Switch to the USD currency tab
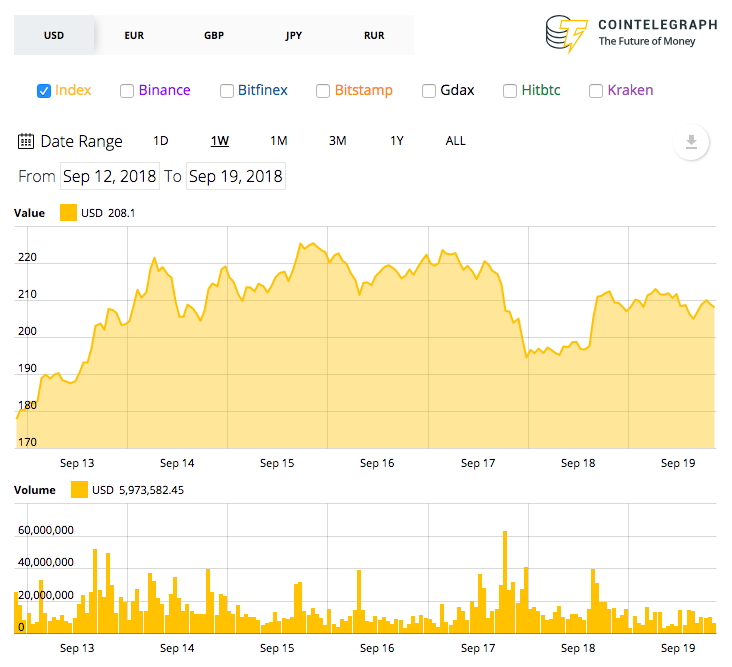 [x=54, y=35]
